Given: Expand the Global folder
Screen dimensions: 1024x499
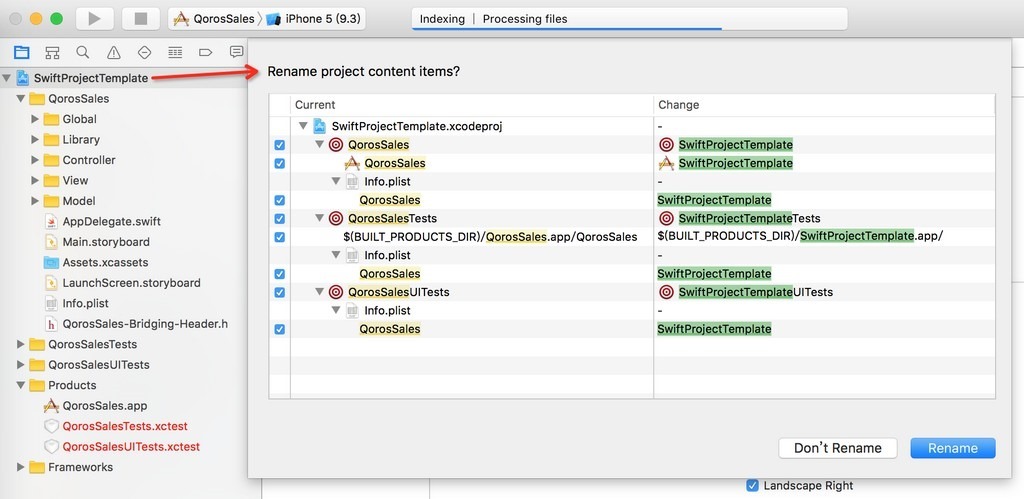Looking at the screenshot, I should pyautogui.click(x=36, y=119).
